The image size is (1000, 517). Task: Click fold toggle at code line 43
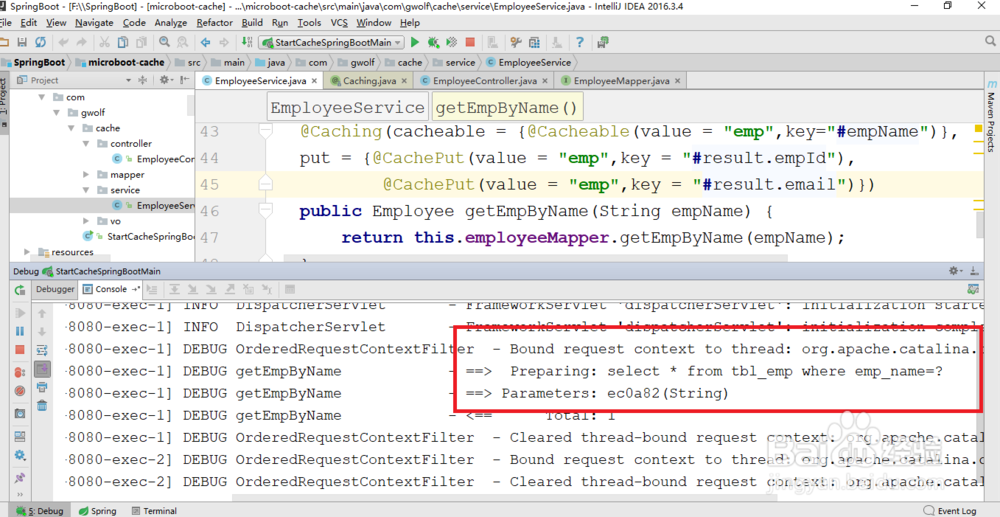(265, 131)
